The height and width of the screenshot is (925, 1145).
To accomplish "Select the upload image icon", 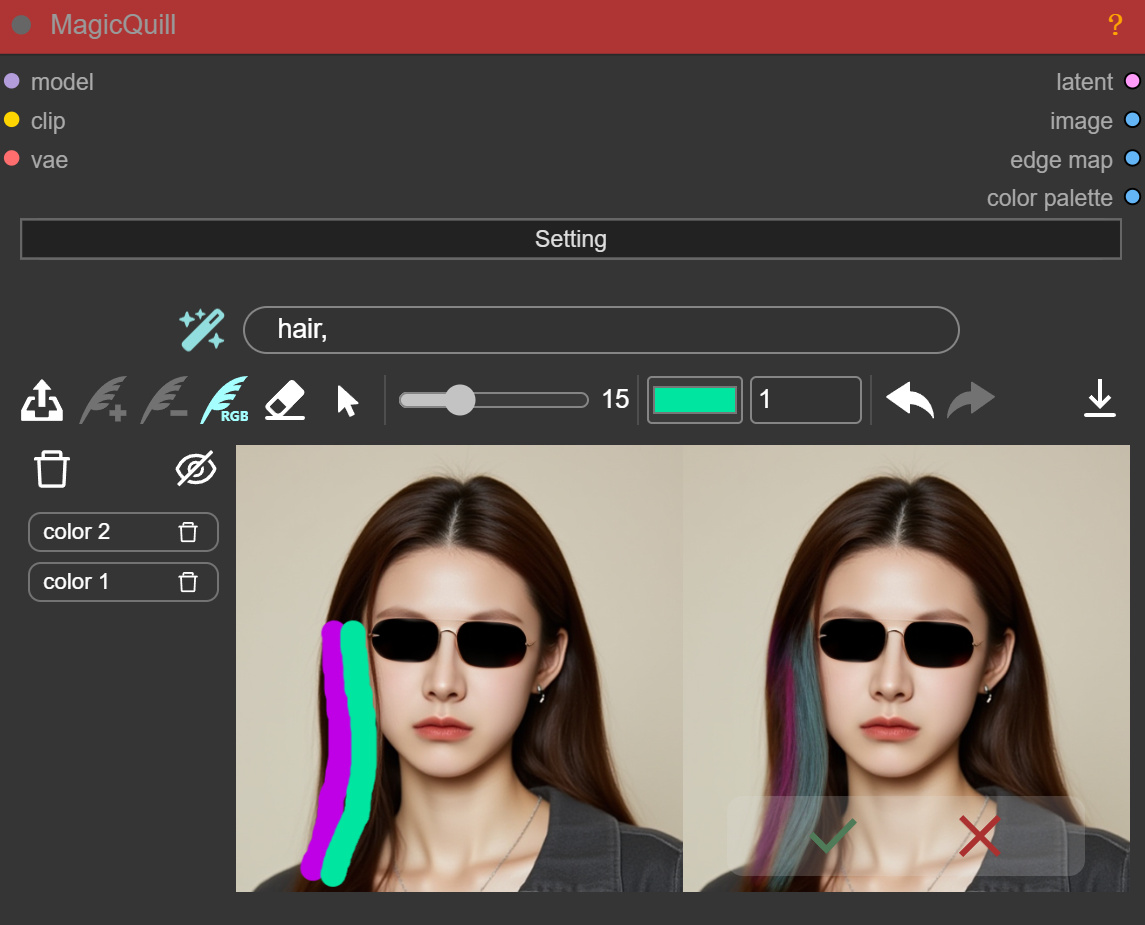I will (41, 399).
